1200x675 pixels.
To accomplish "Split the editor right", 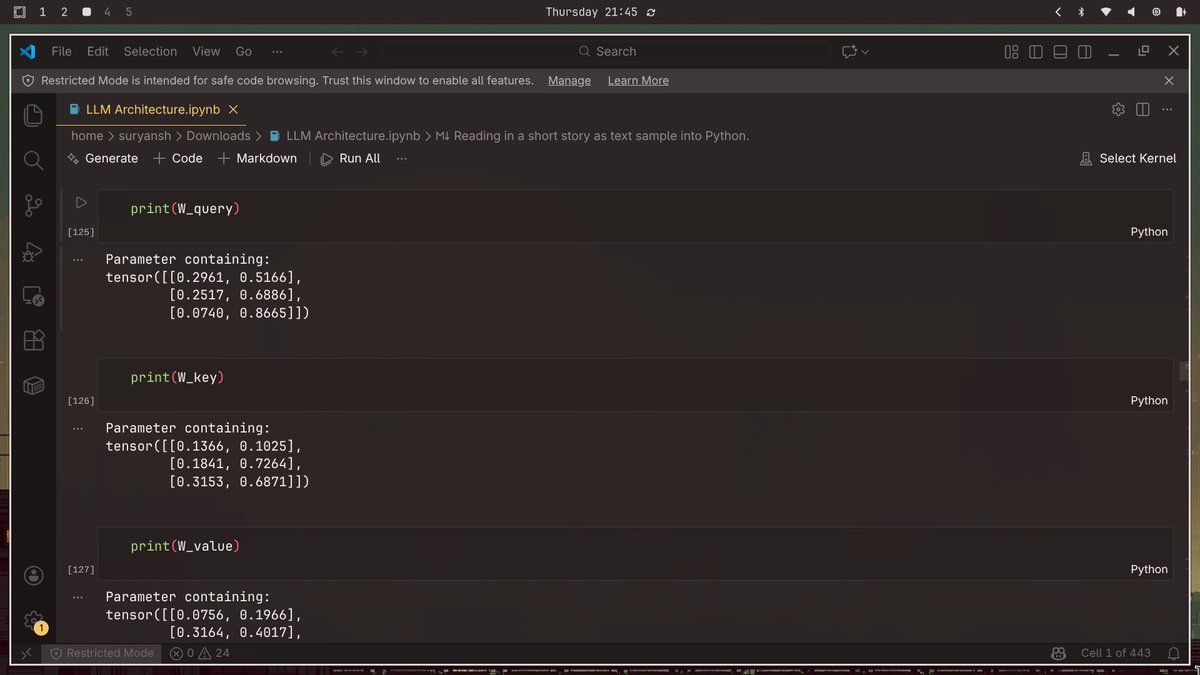I will [x=1142, y=109].
